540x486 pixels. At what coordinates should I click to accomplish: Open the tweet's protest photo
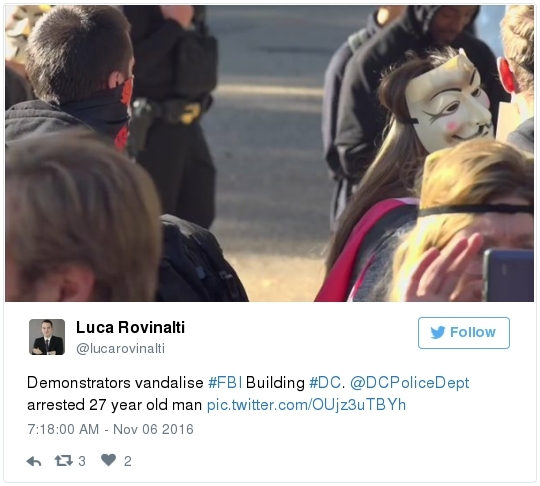(x=269, y=153)
